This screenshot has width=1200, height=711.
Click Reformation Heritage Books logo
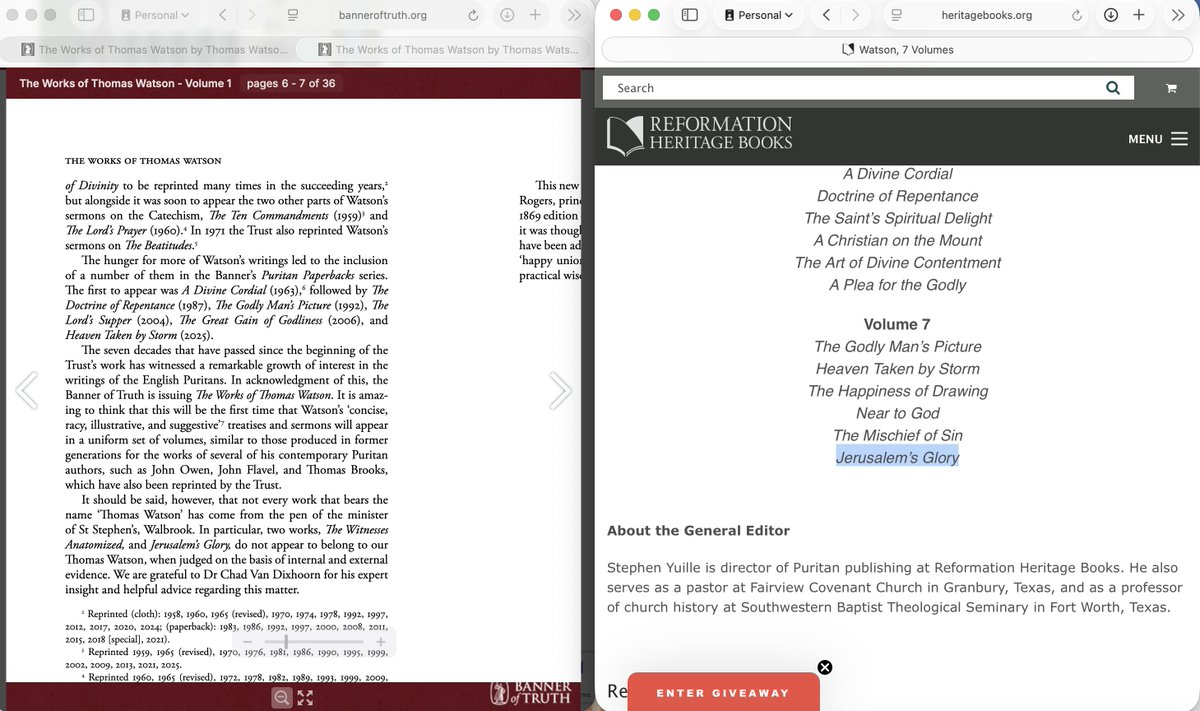700,136
